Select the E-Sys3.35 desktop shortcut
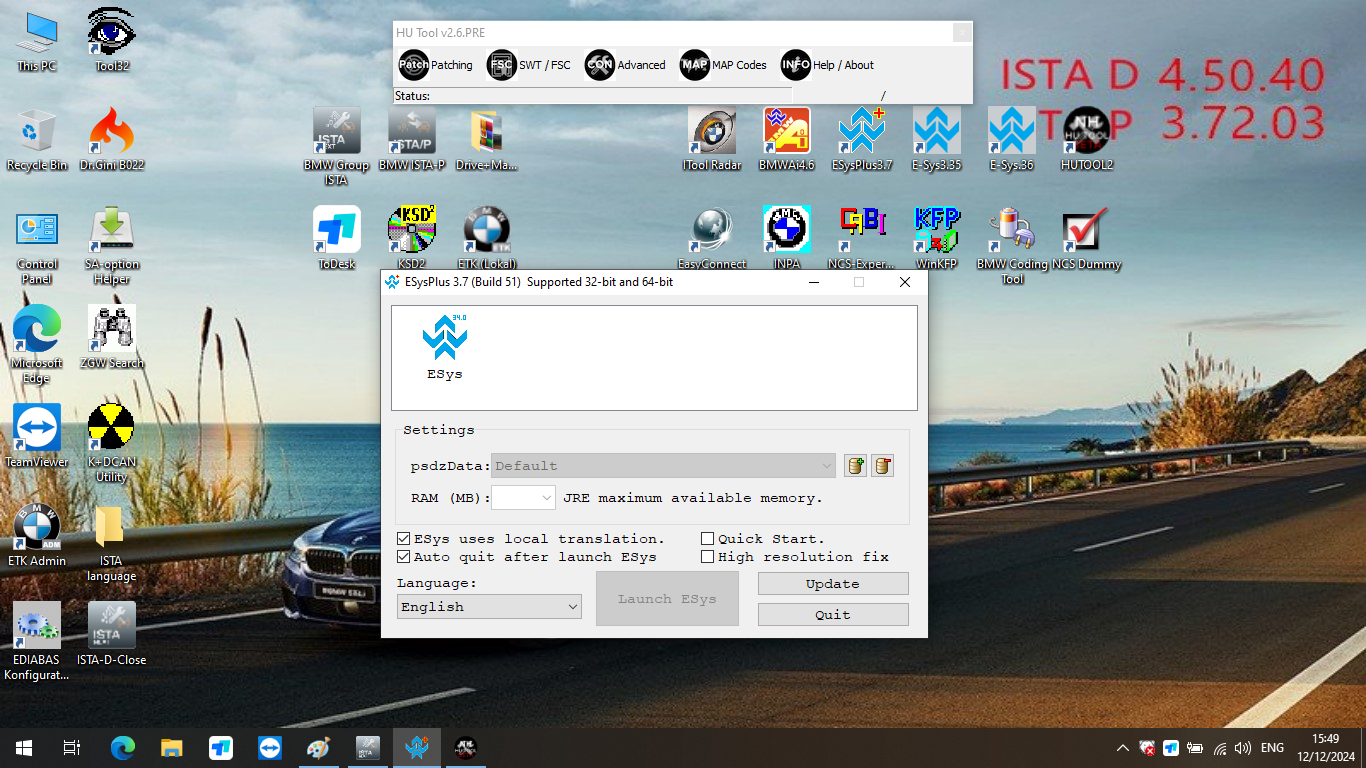 click(x=937, y=139)
